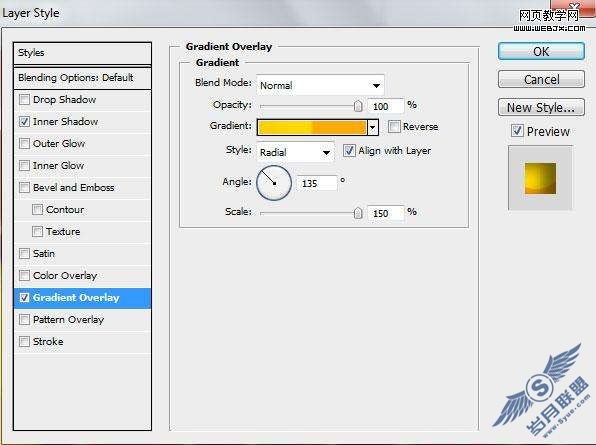The height and width of the screenshot is (445, 596).
Task: Click the Opacity value field
Action: [x=385, y=106]
